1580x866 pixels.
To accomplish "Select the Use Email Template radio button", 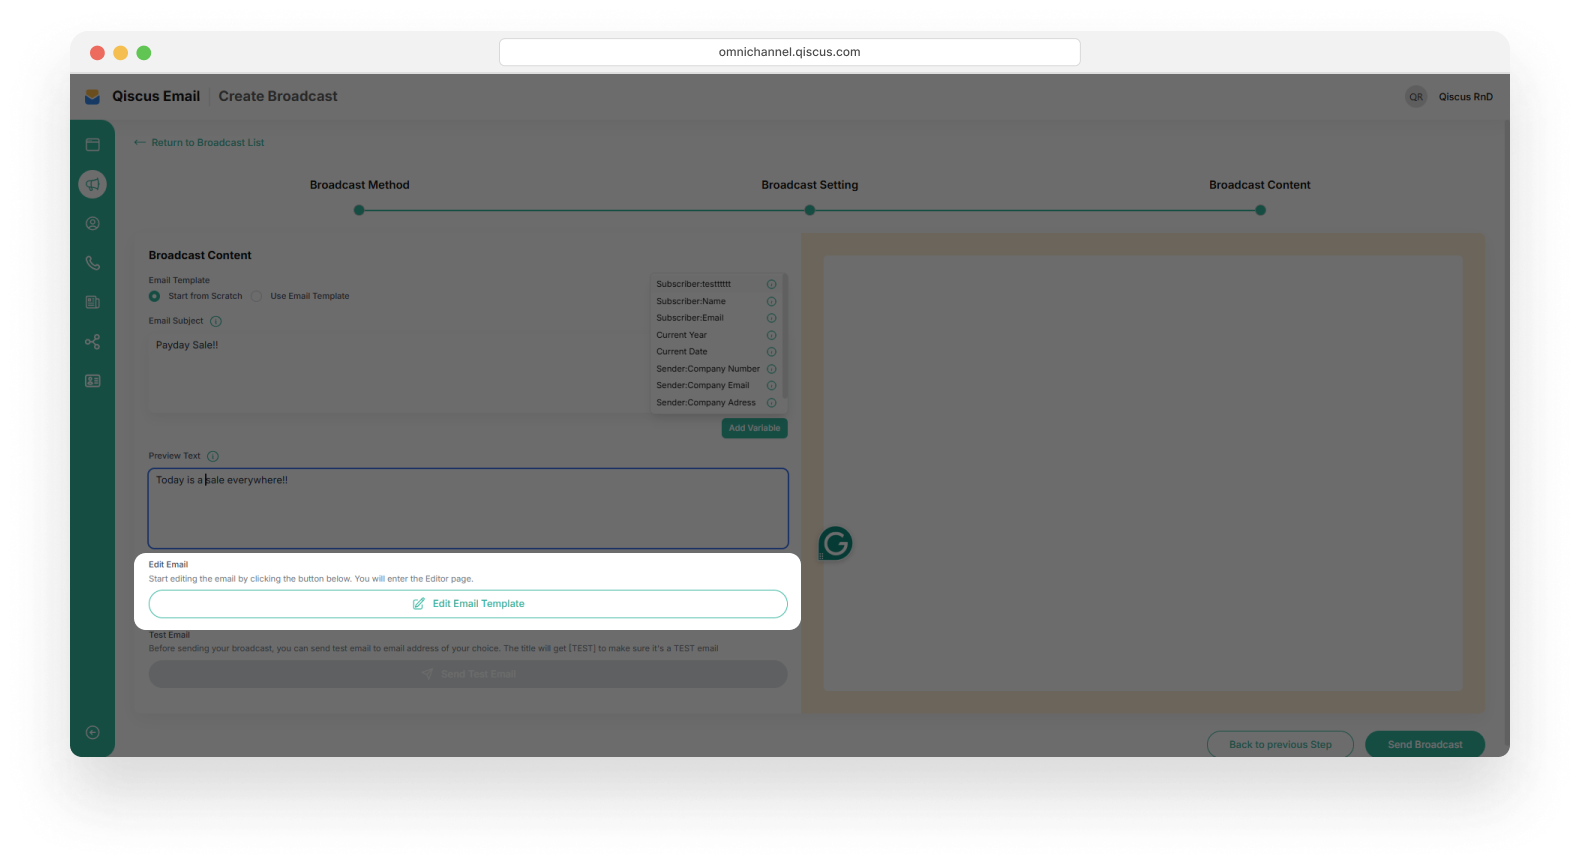I will [257, 296].
